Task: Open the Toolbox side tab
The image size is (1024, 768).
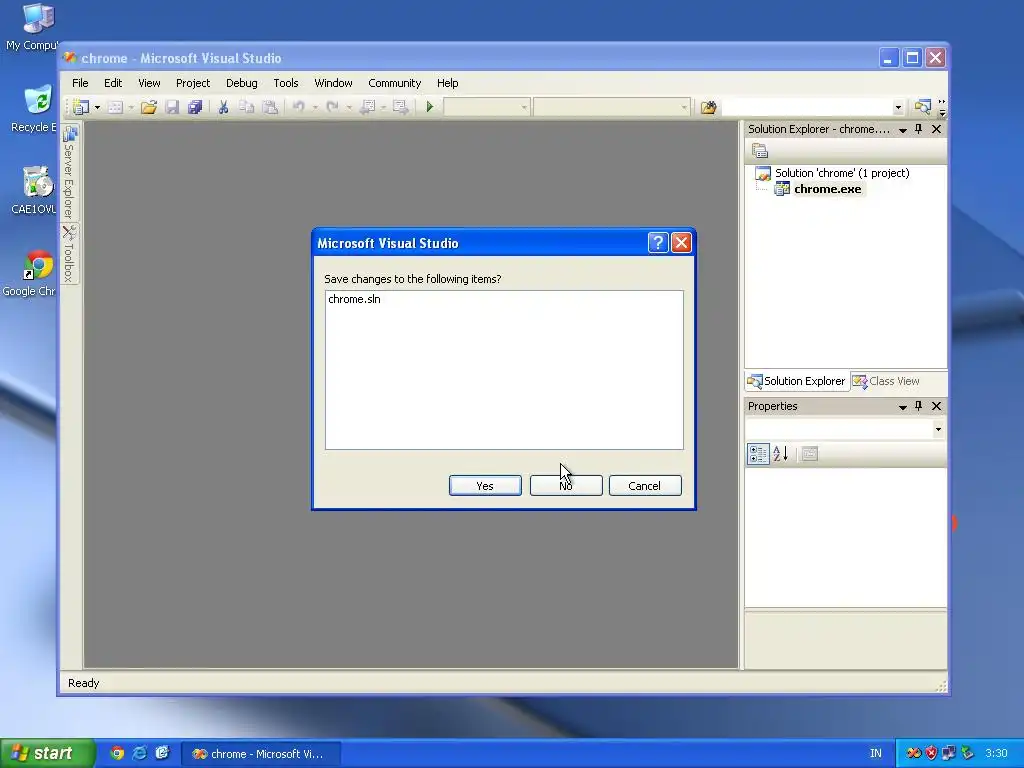Action: [x=69, y=255]
